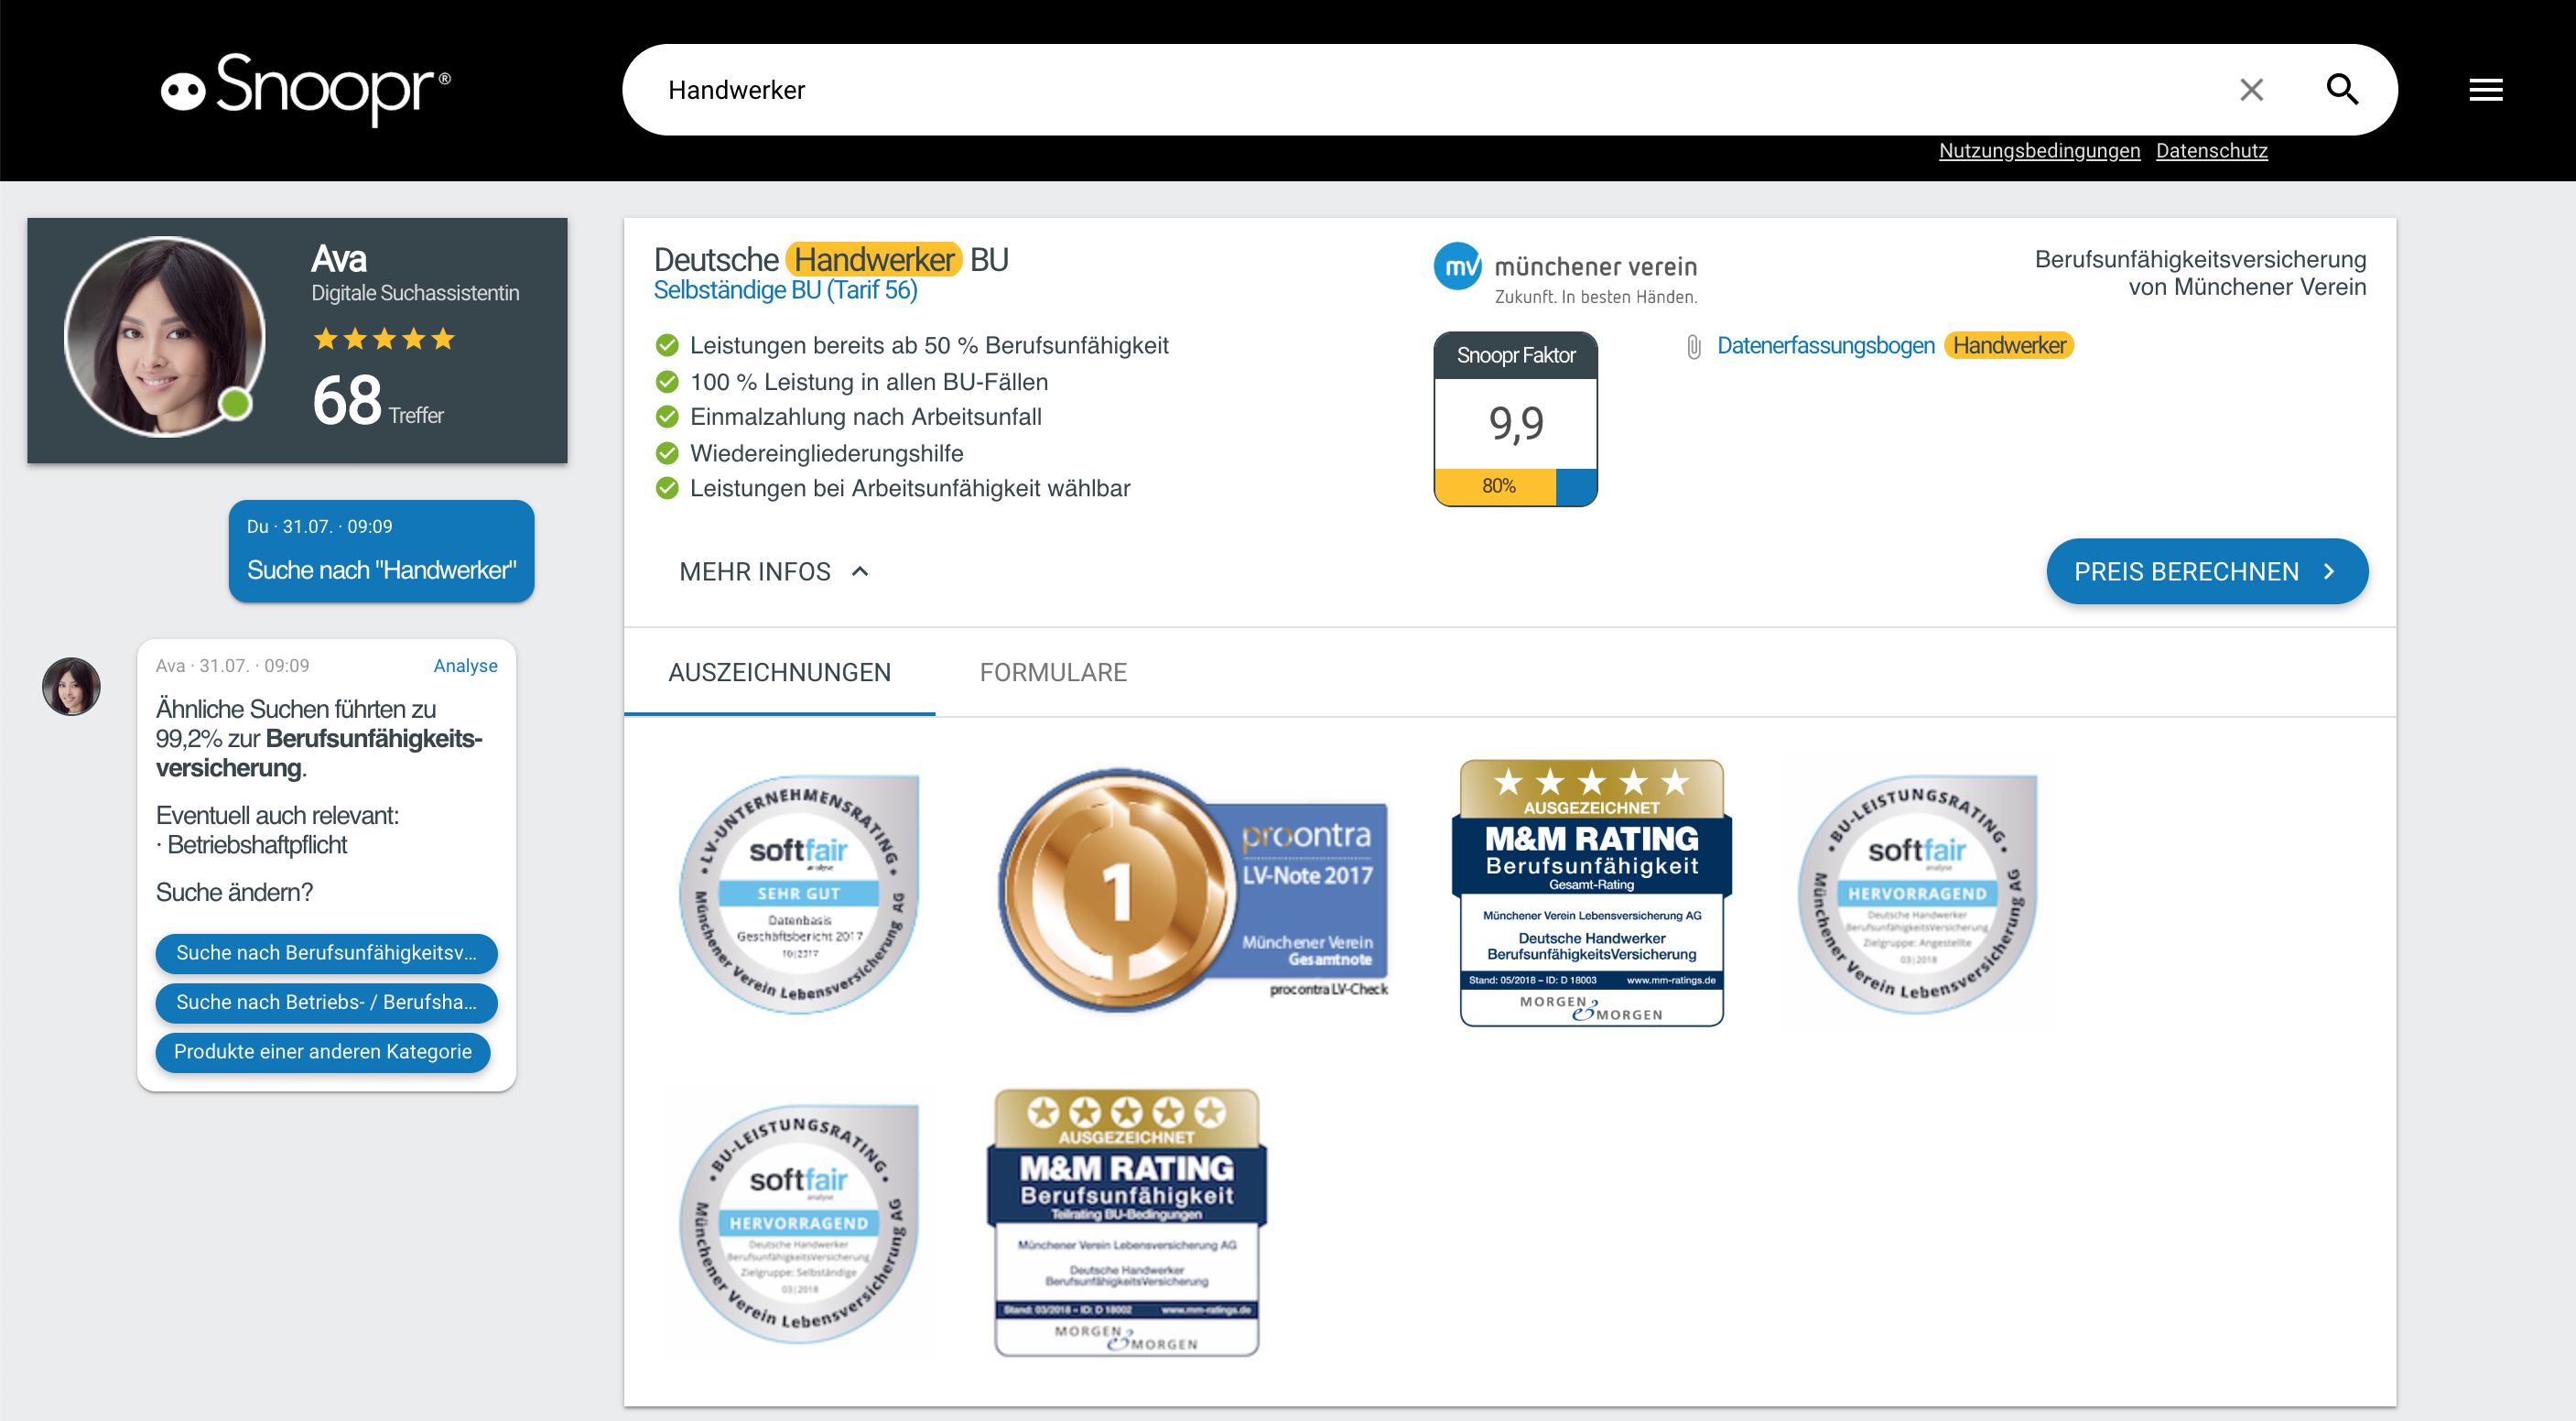Click the Suche nach "Handwerker" chat bubble
Image resolution: width=2576 pixels, height=1421 pixels.
(381, 551)
